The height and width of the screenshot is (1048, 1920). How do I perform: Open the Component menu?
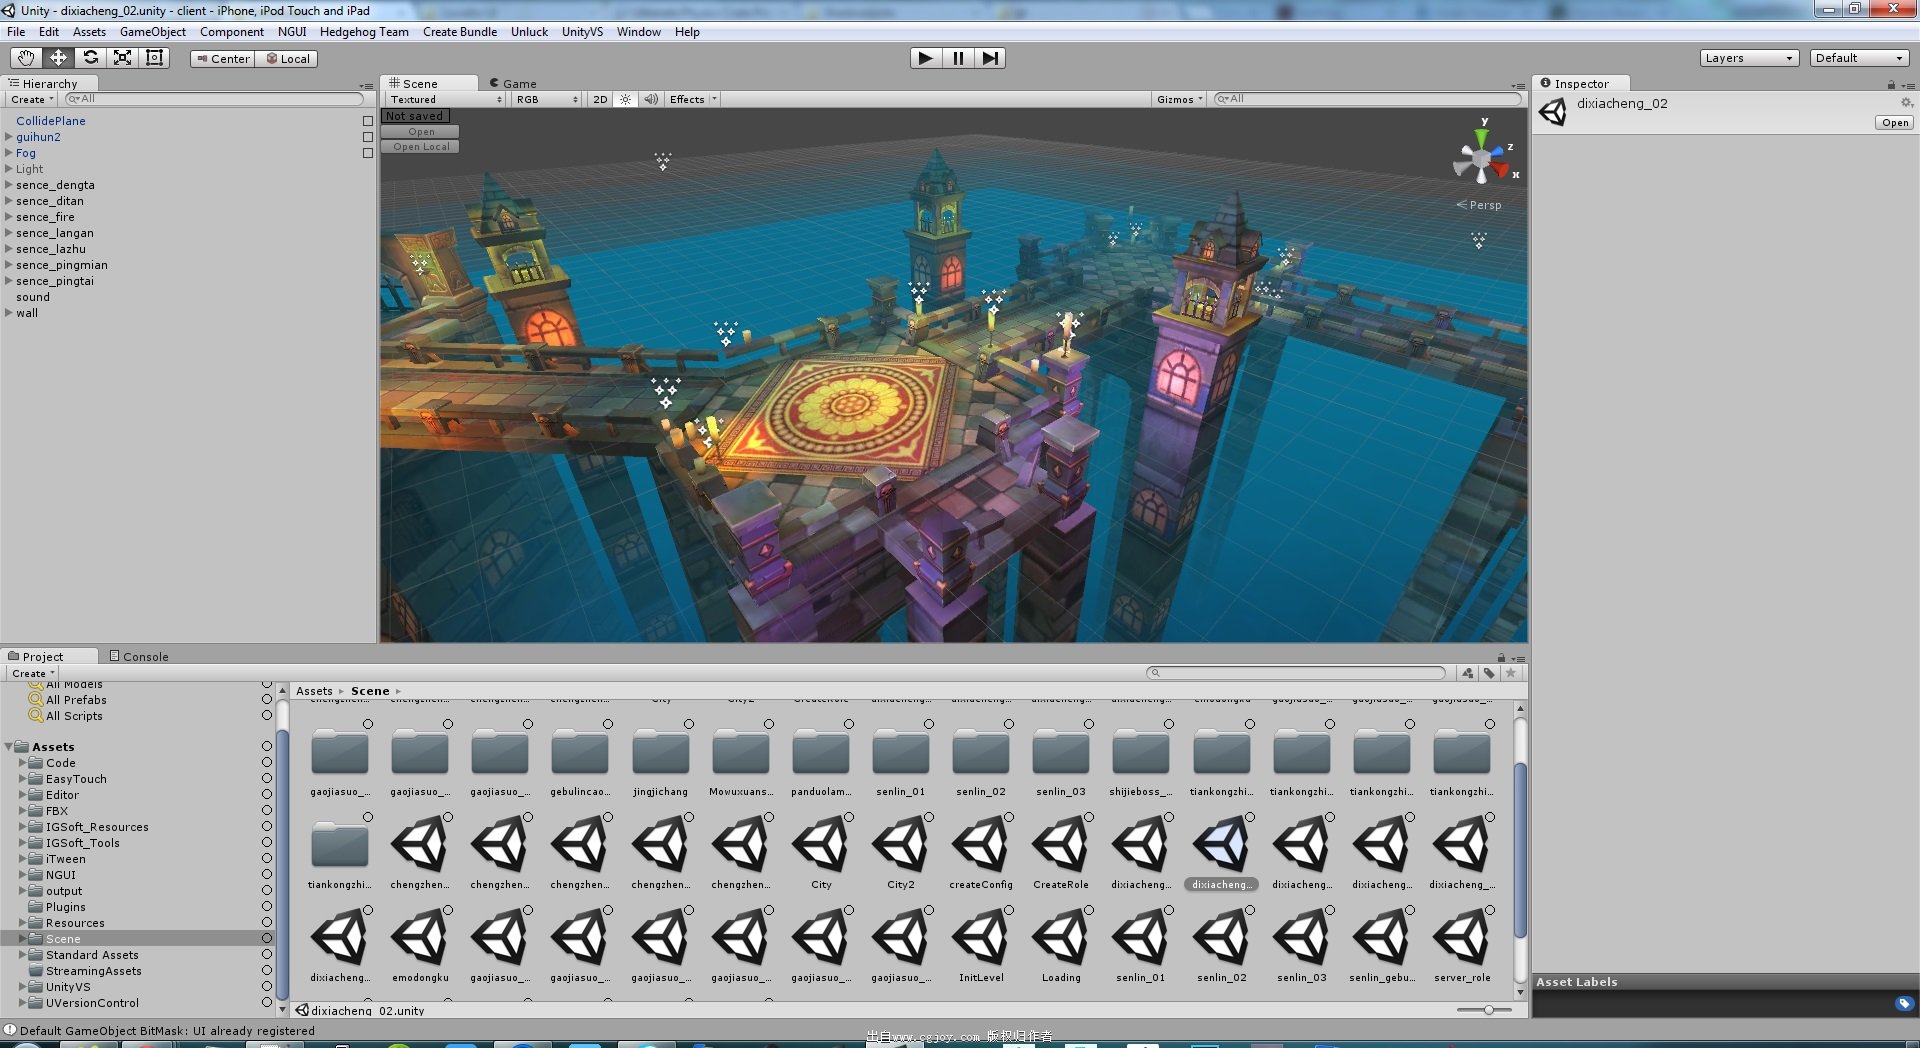(x=232, y=32)
